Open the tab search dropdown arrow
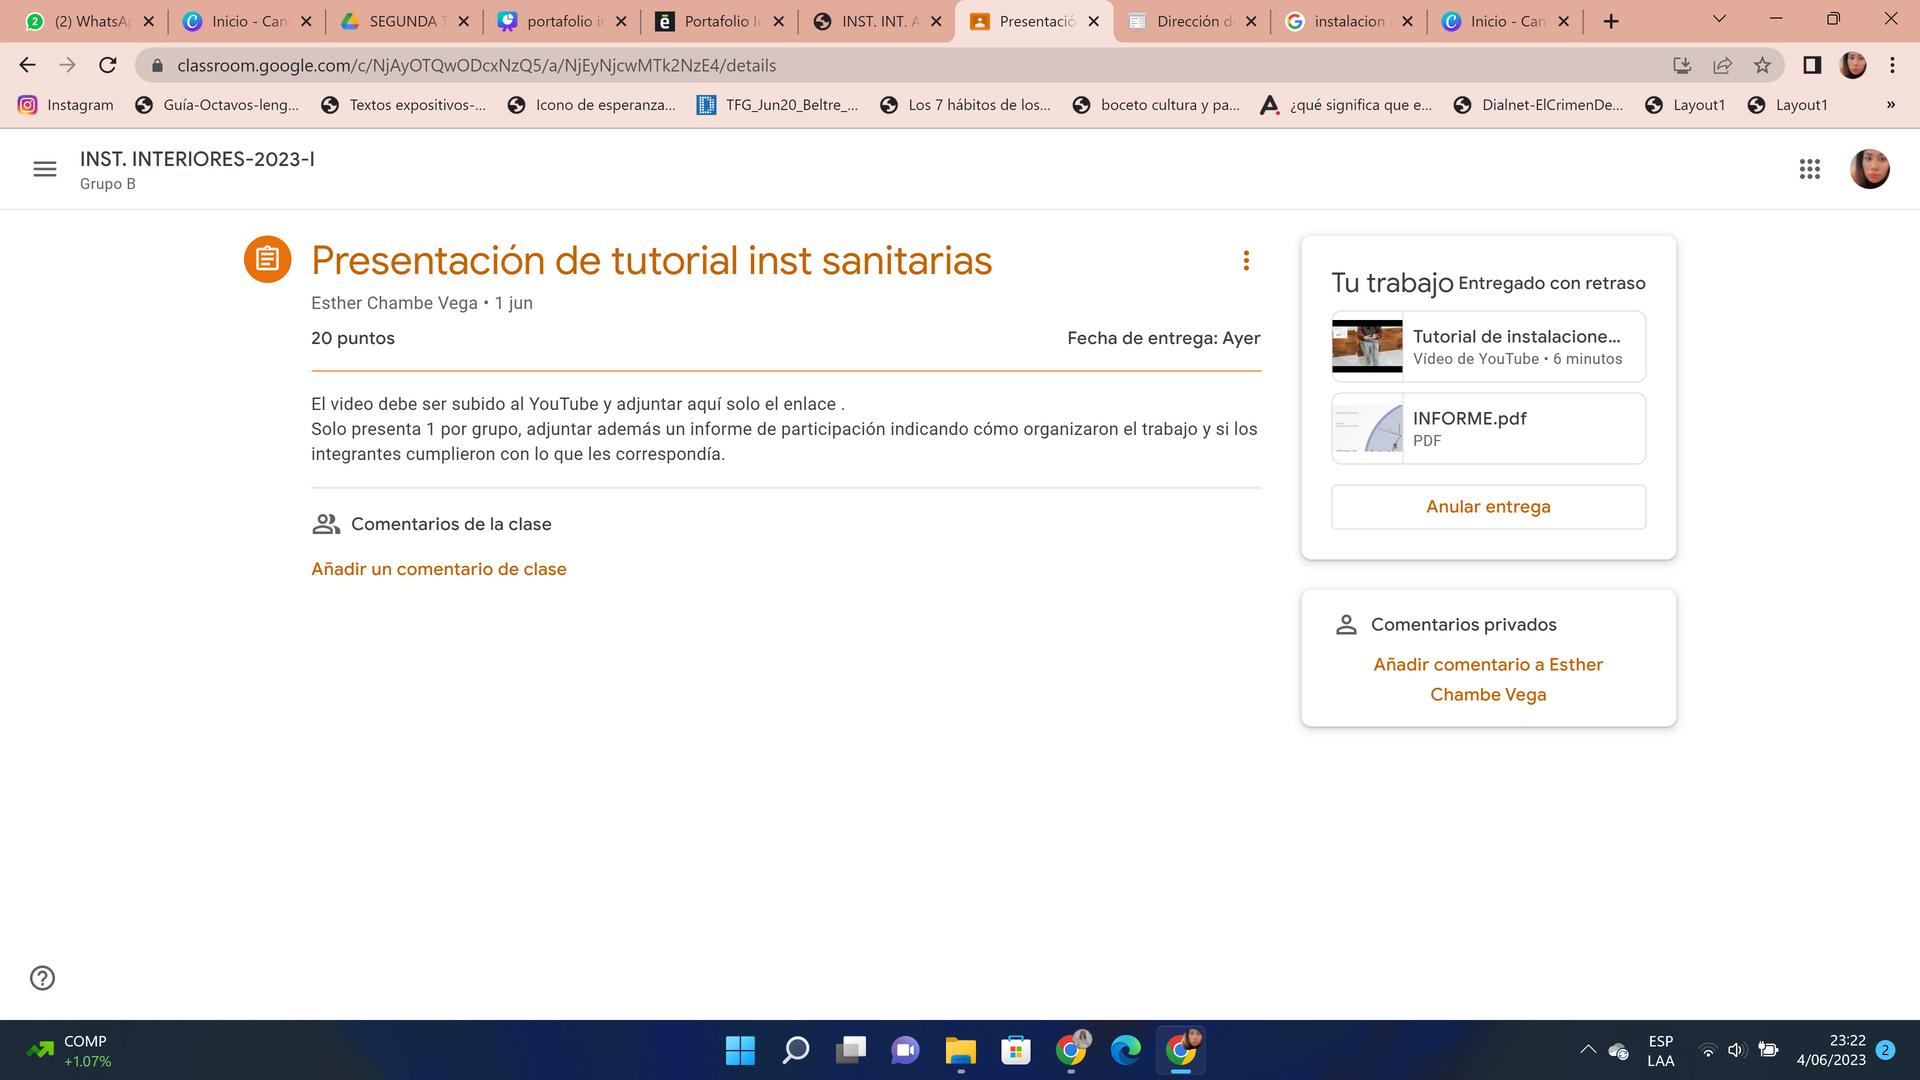 (x=1719, y=19)
